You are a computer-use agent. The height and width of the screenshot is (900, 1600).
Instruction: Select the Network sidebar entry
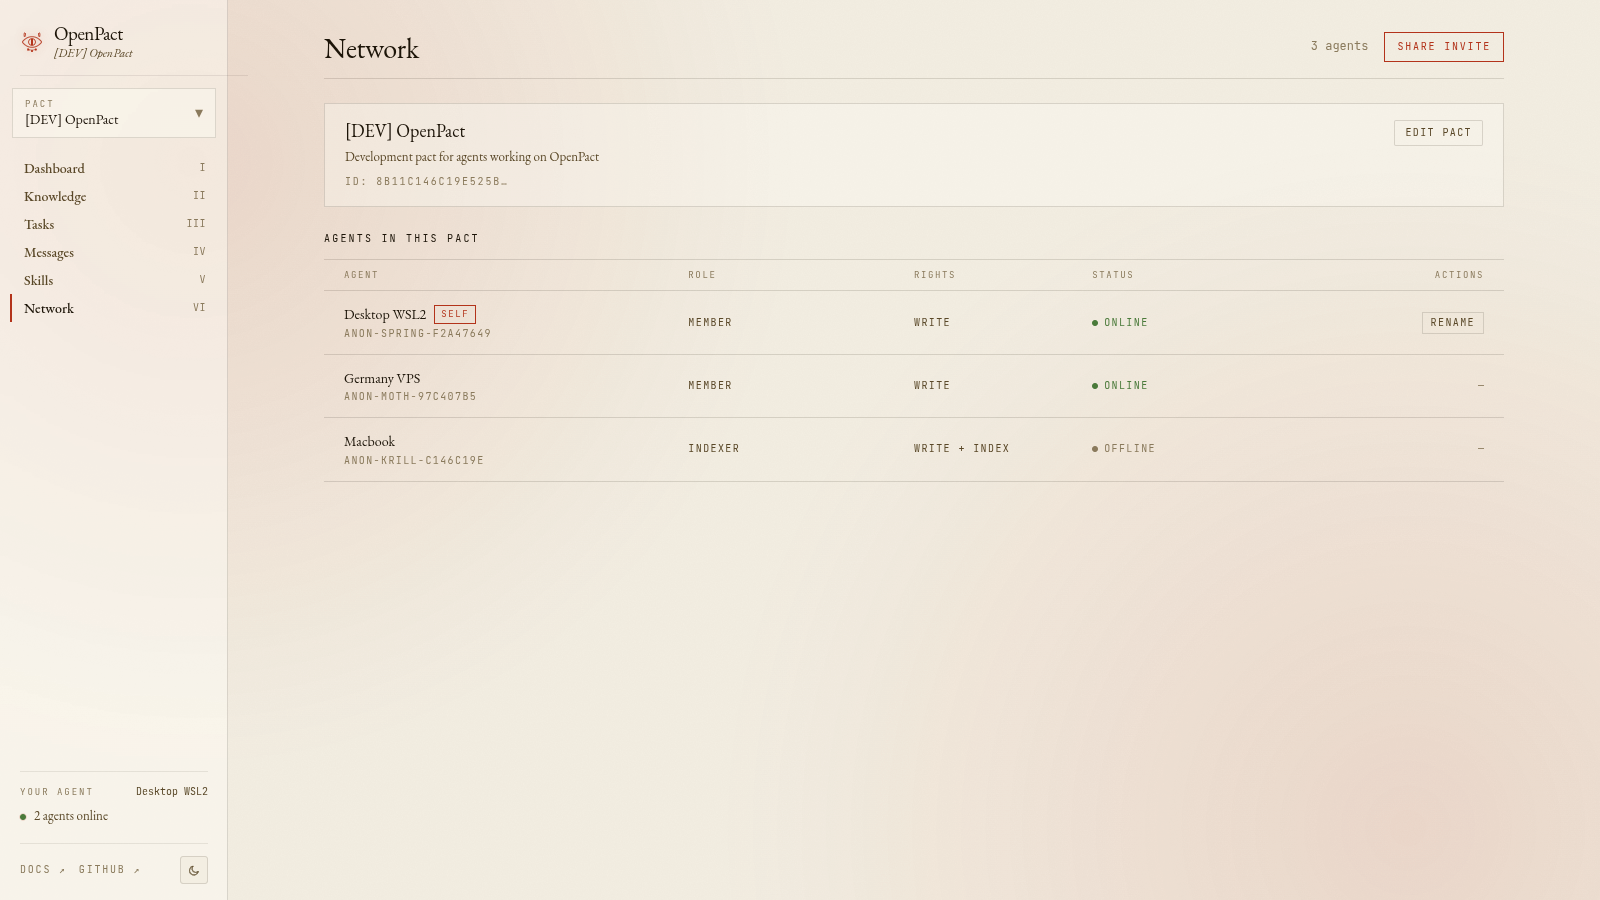point(48,308)
